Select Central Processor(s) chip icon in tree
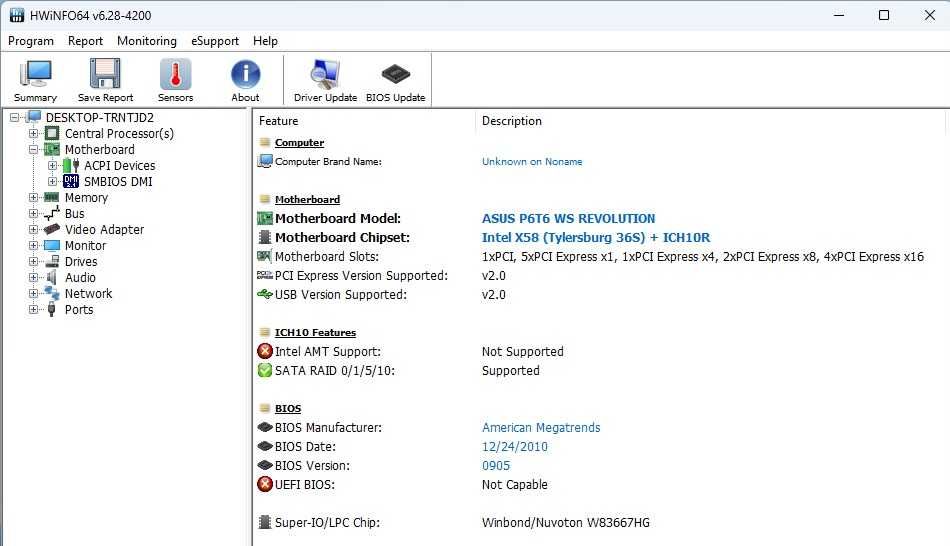950x546 pixels. coord(52,133)
